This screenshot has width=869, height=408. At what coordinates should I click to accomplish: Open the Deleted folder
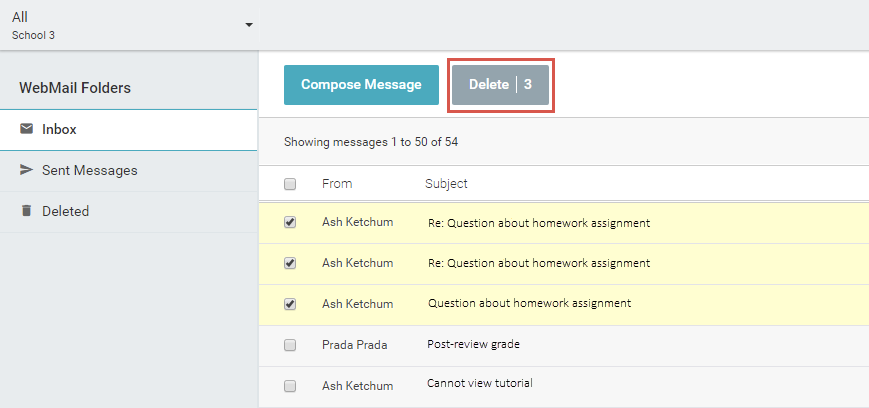(x=129, y=212)
